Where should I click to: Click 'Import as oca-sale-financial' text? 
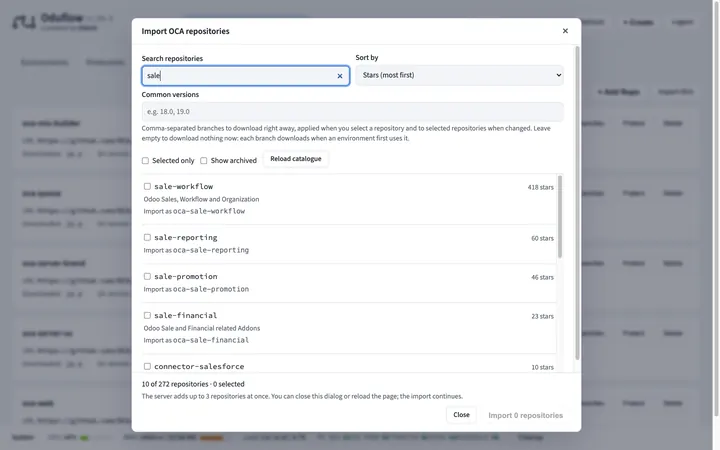pyautogui.click(x=196, y=340)
